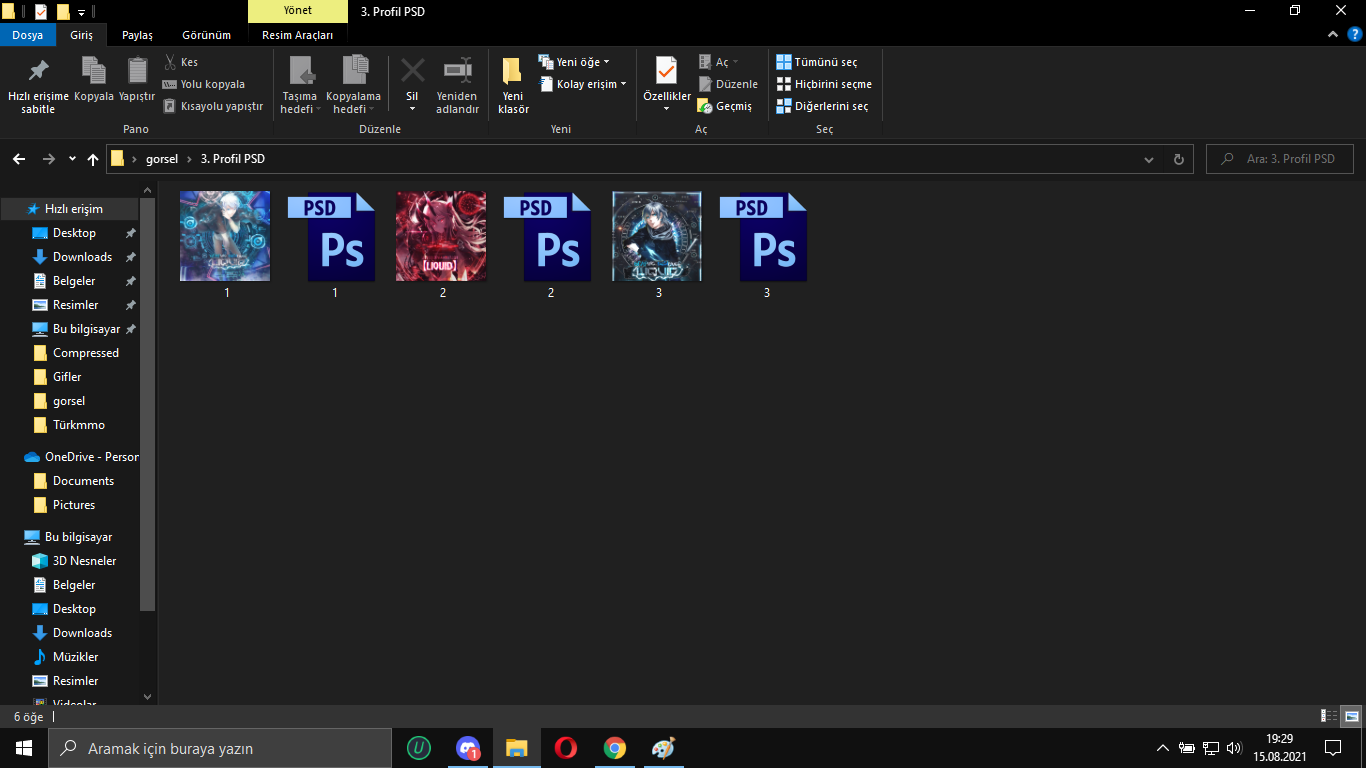Click the Kes scissors icon

tap(170, 62)
